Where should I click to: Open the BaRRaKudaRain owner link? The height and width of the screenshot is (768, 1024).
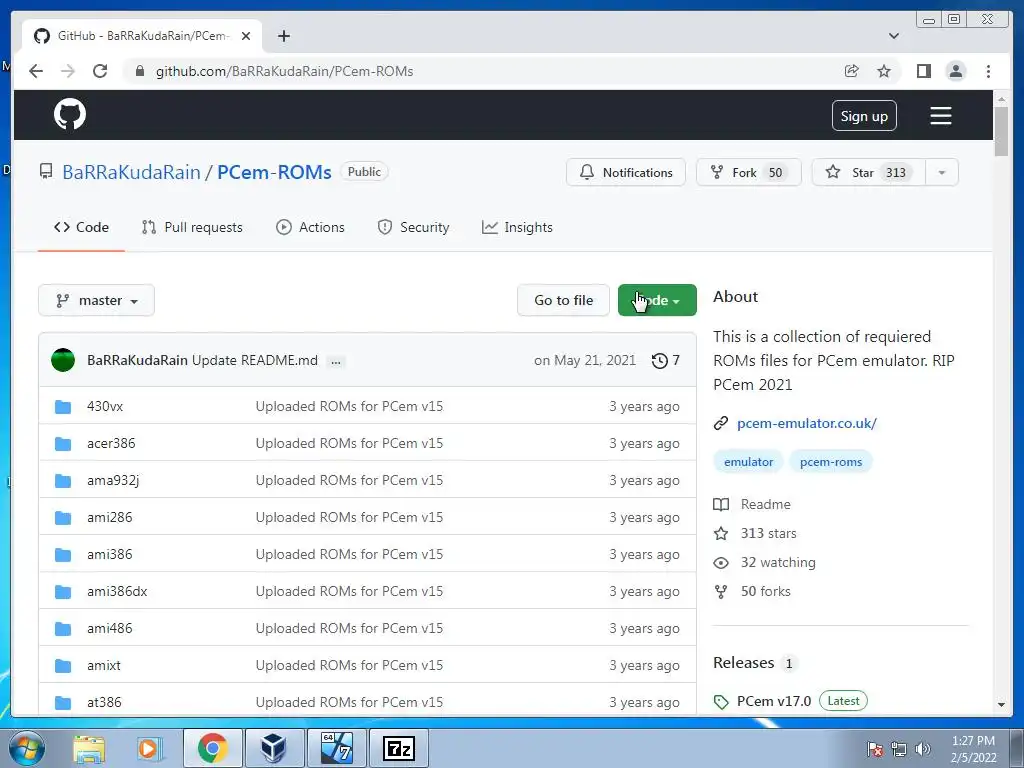[131, 172]
